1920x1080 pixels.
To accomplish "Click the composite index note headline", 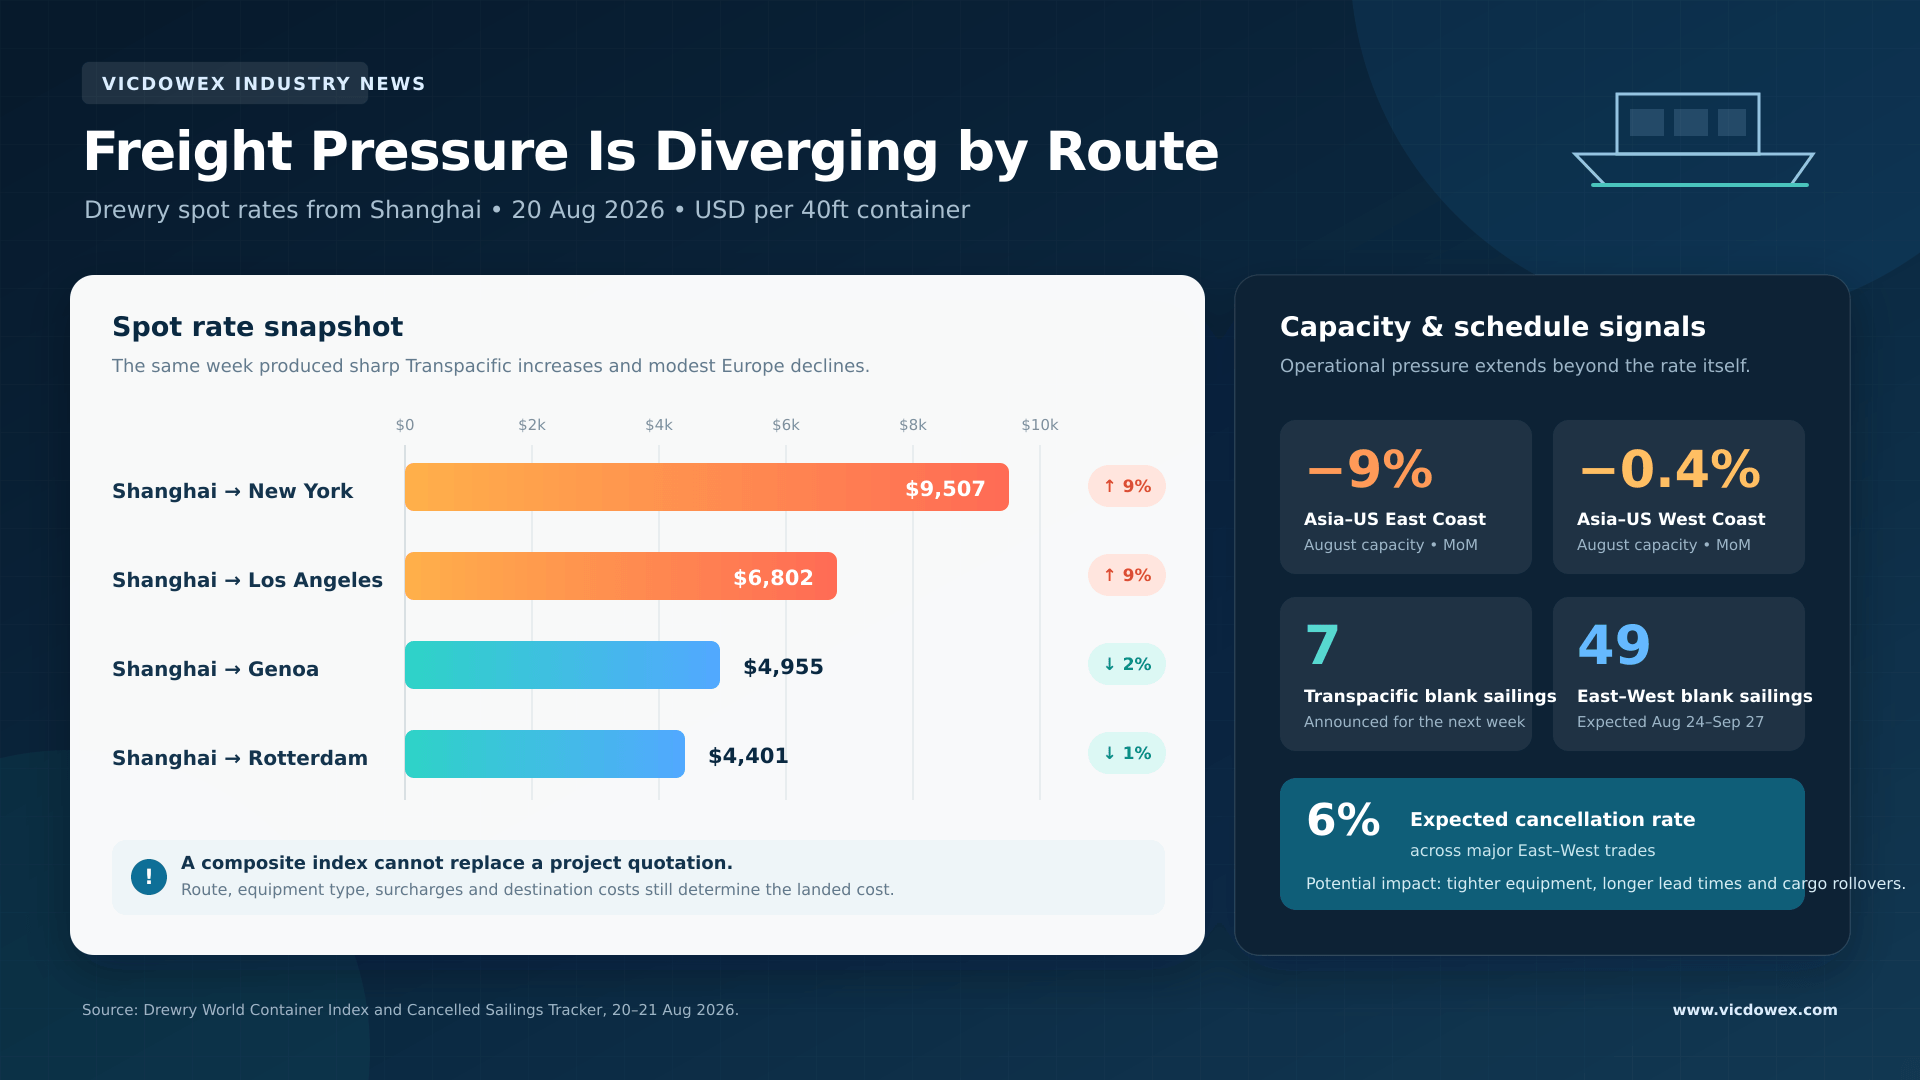I will point(457,863).
